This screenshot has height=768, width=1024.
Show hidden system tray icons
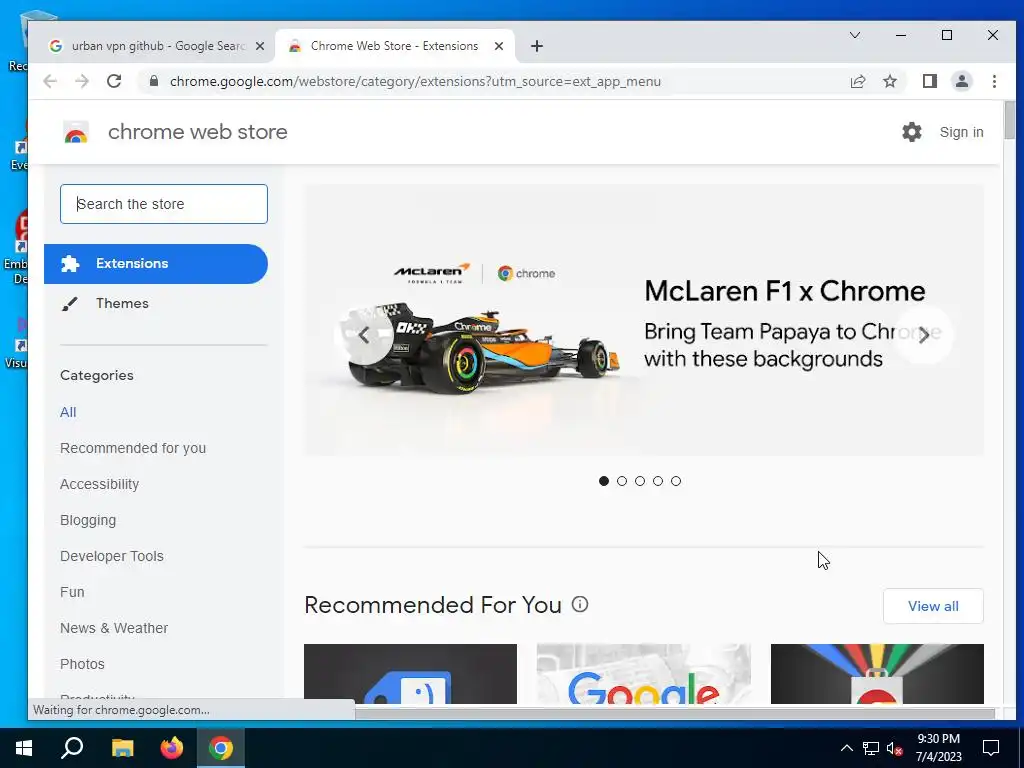[x=846, y=748]
